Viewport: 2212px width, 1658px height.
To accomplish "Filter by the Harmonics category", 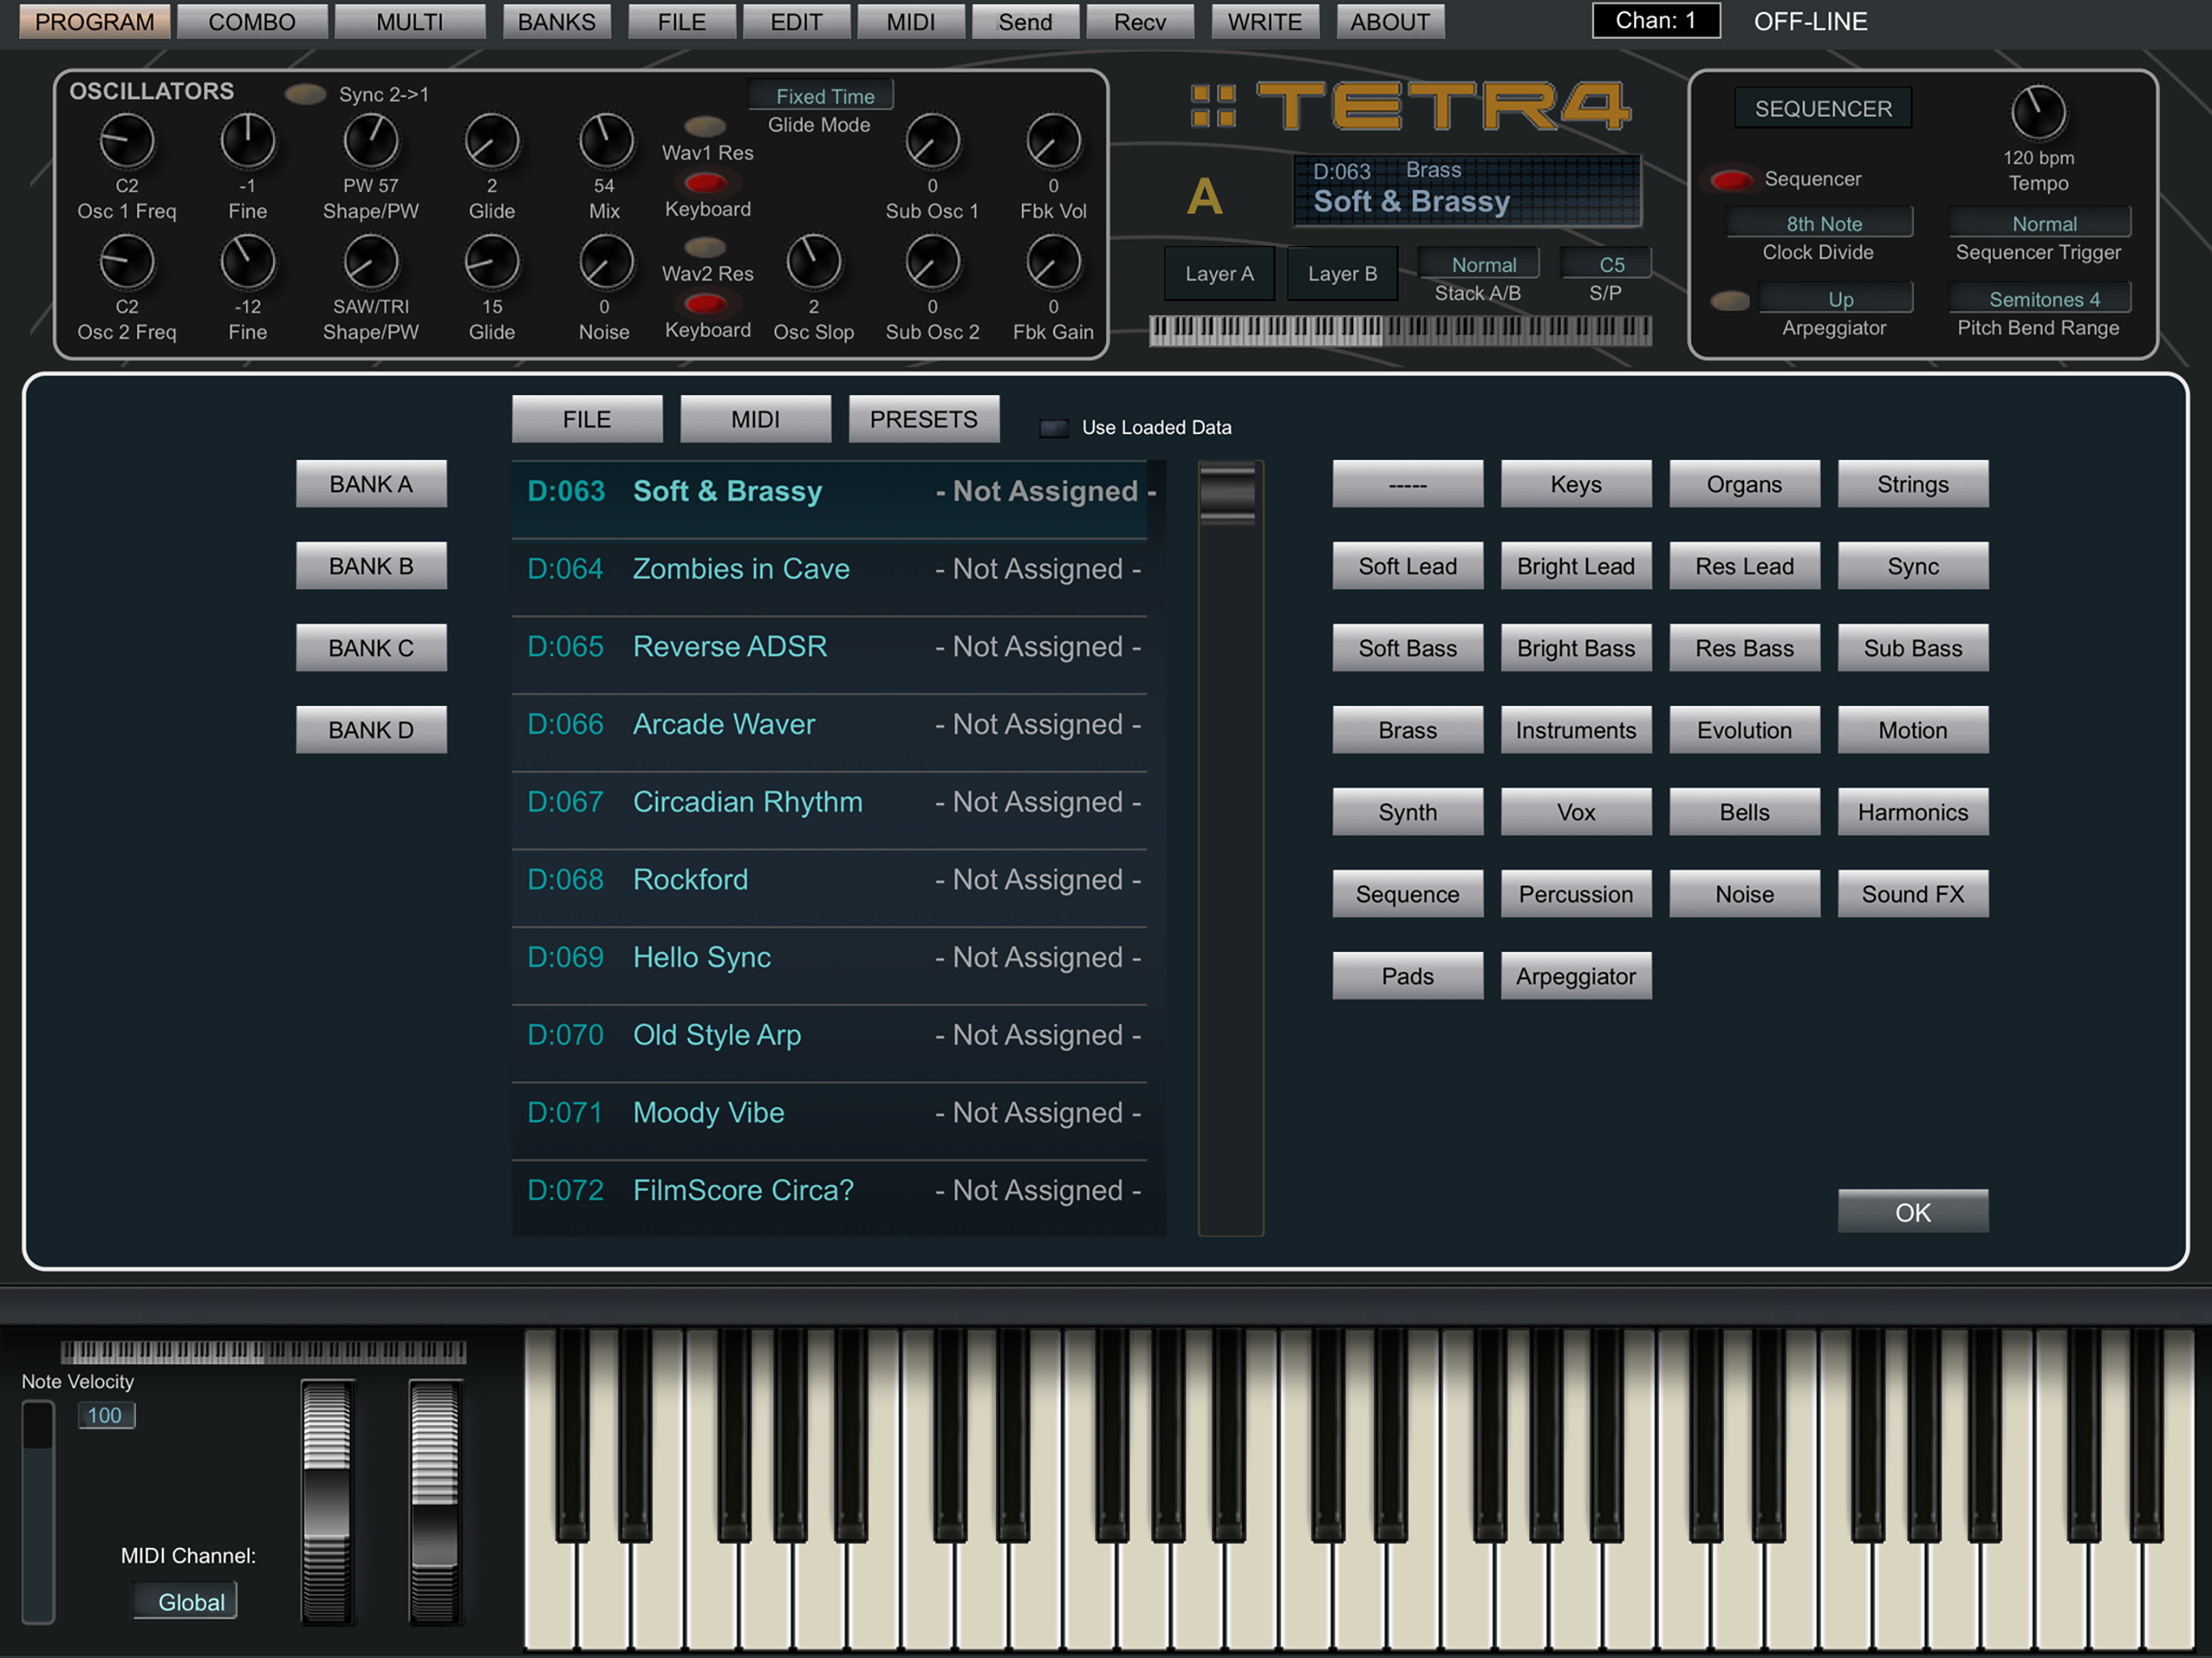I will point(1913,812).
